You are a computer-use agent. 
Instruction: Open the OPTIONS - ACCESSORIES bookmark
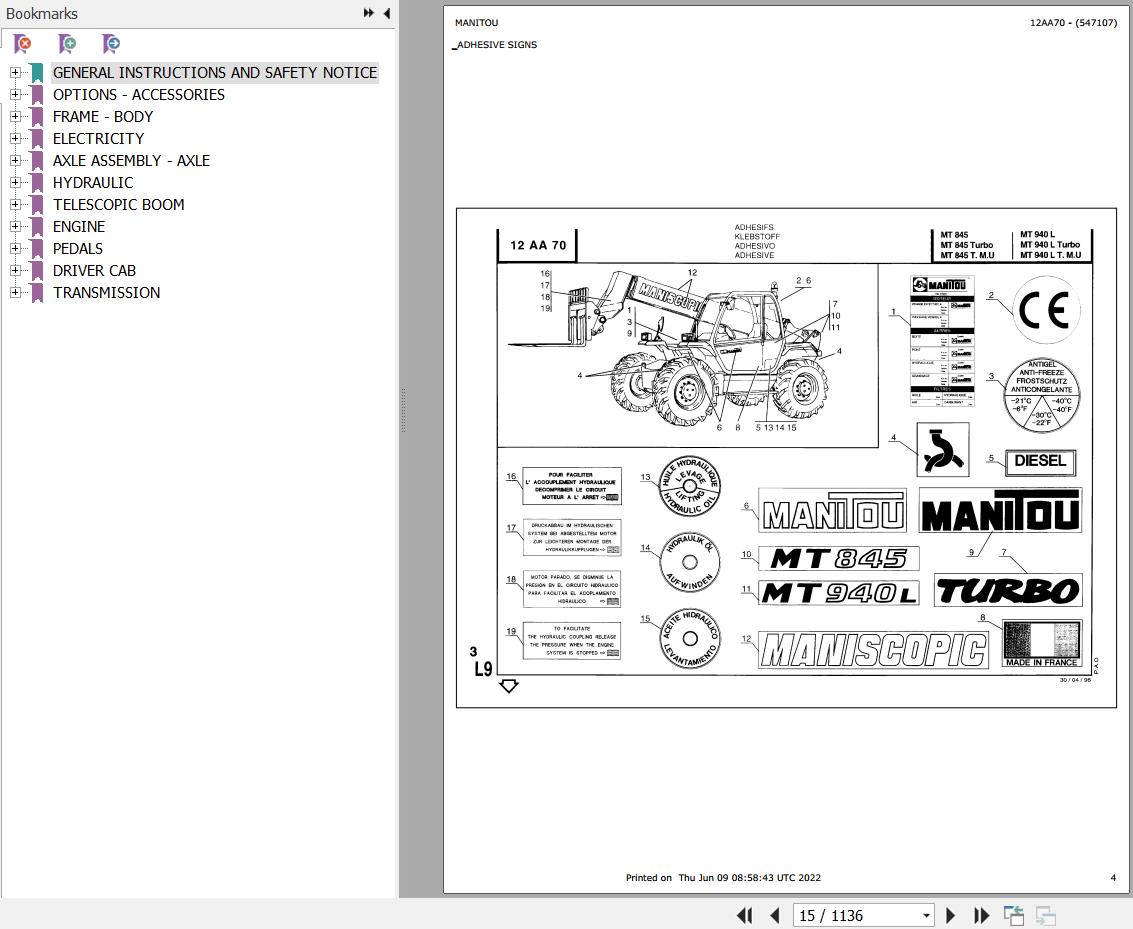point(139,95)
